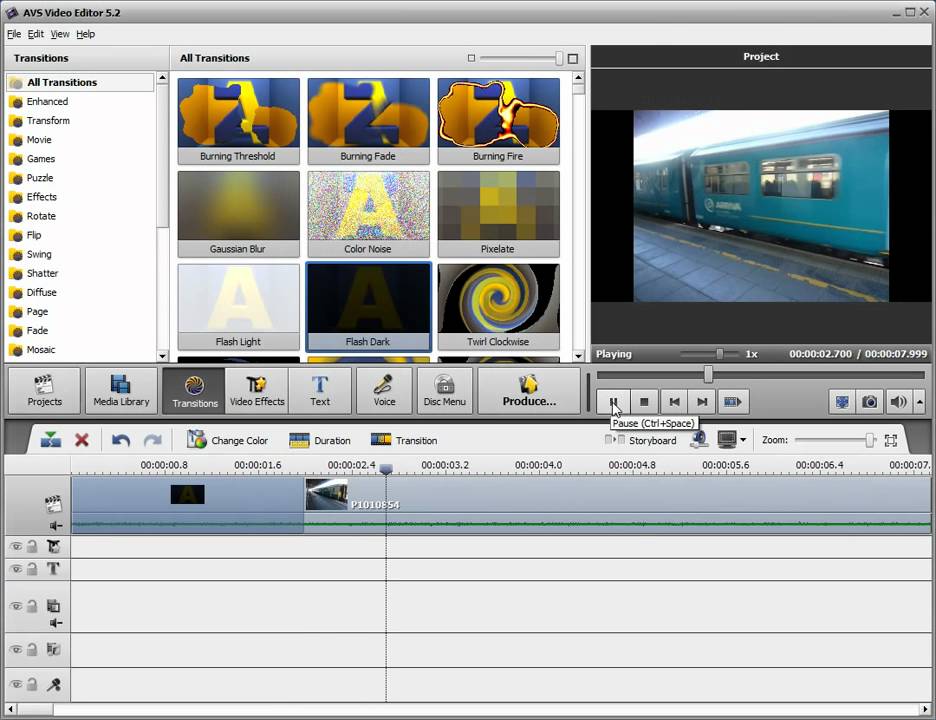This screenshot has width=936, height=720.
Task: Toggle visibility of the text track
Action: coord(16,569)
